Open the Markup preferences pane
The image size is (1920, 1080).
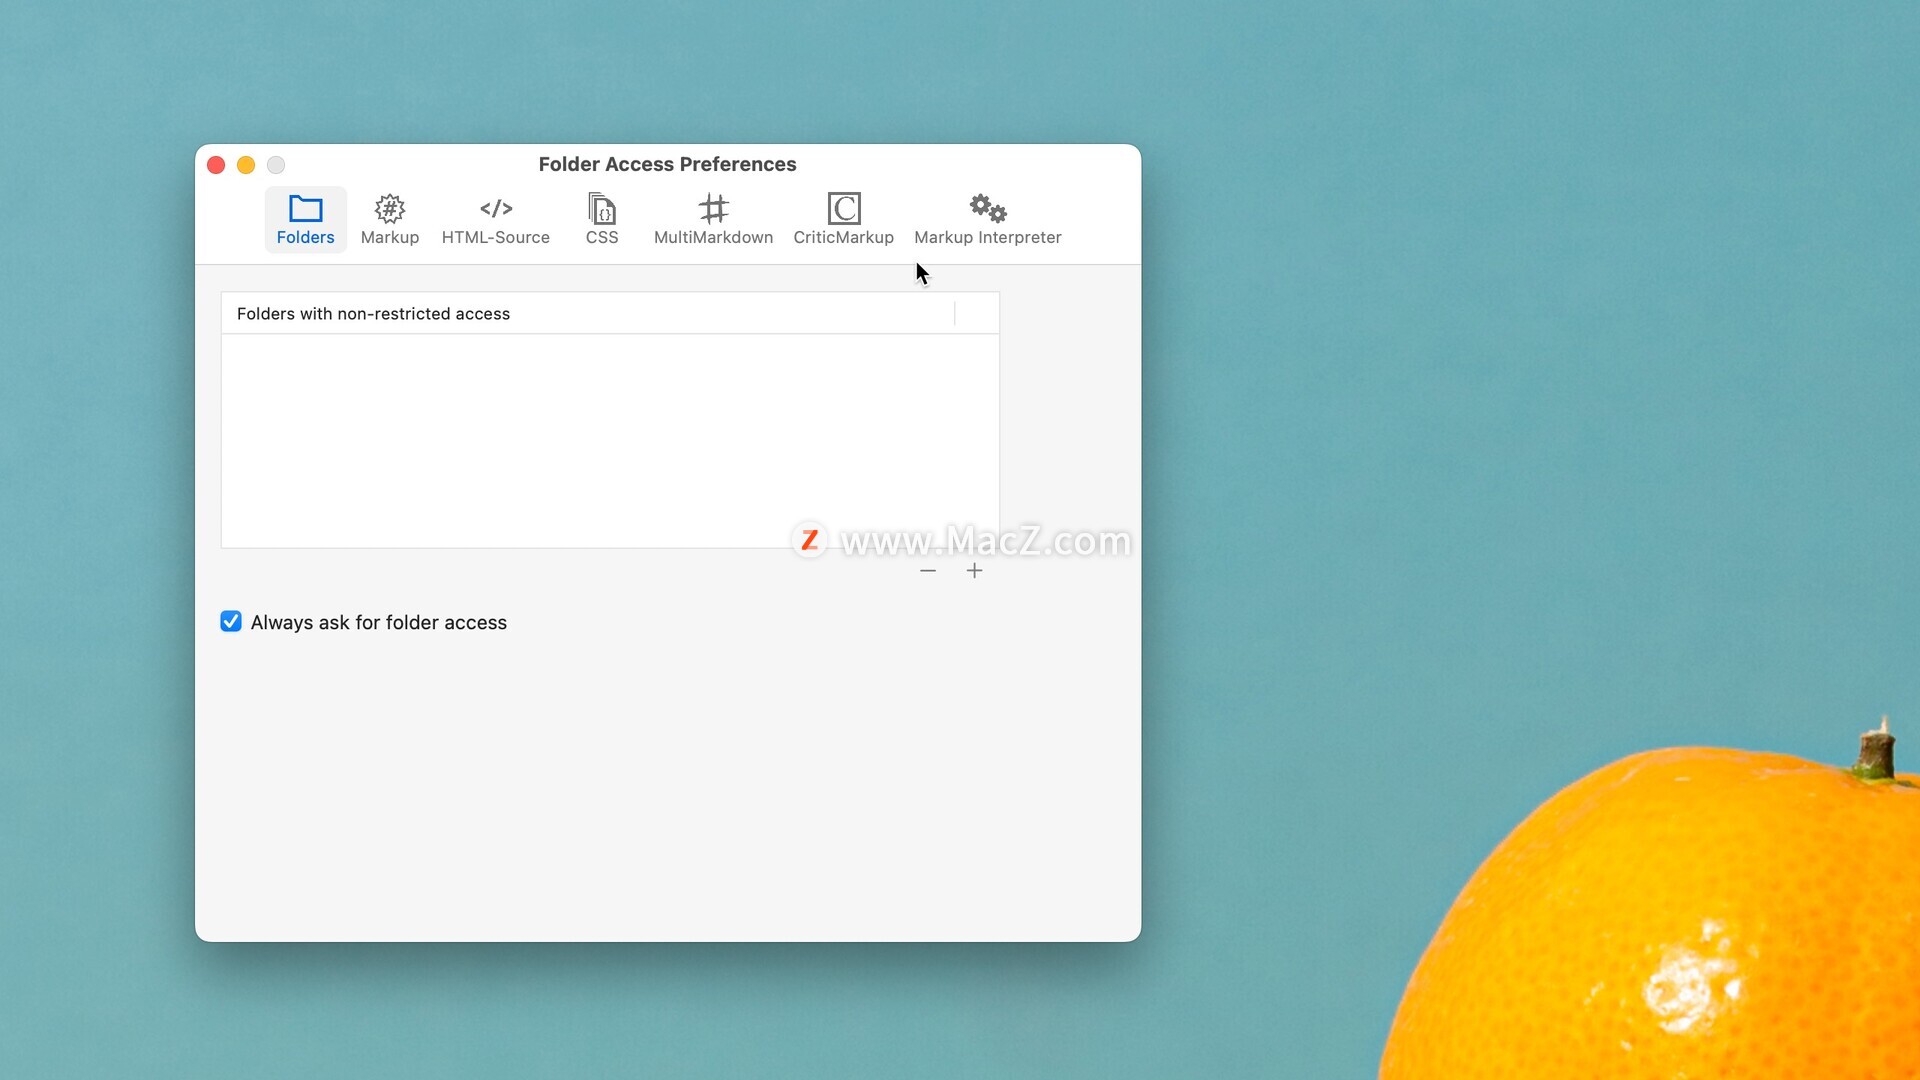[x=390, y=219]
